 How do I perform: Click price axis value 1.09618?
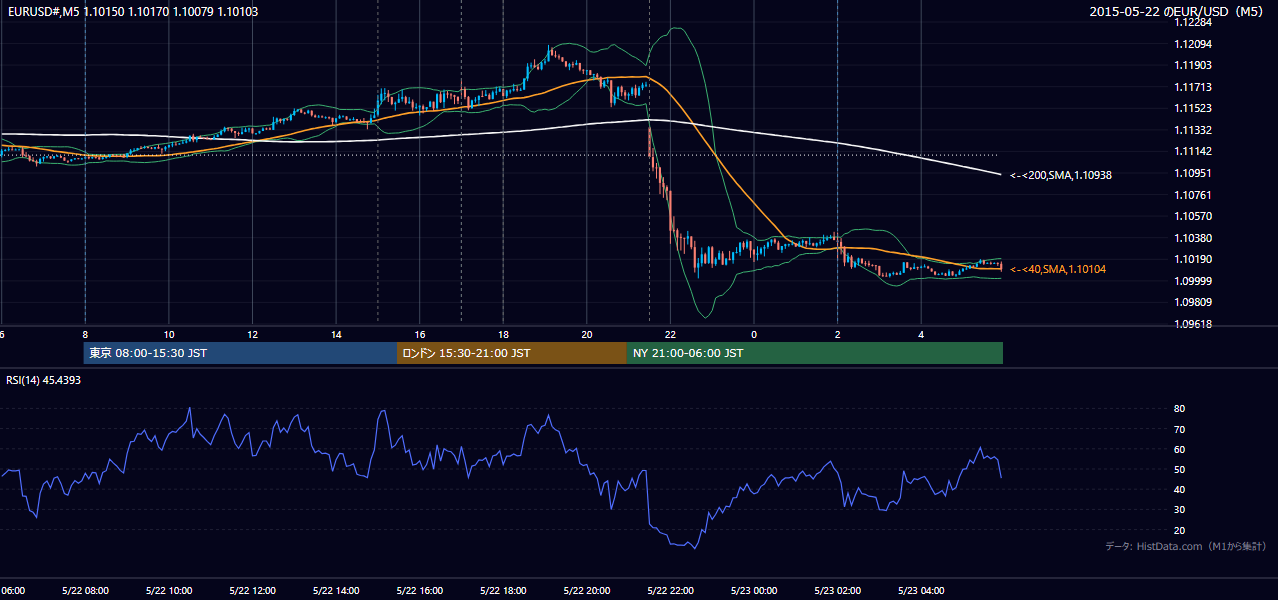(1194, 324)
